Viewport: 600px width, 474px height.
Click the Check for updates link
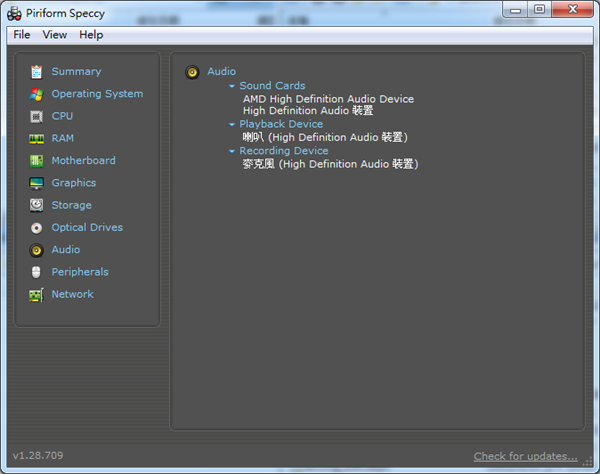[525, 456]
